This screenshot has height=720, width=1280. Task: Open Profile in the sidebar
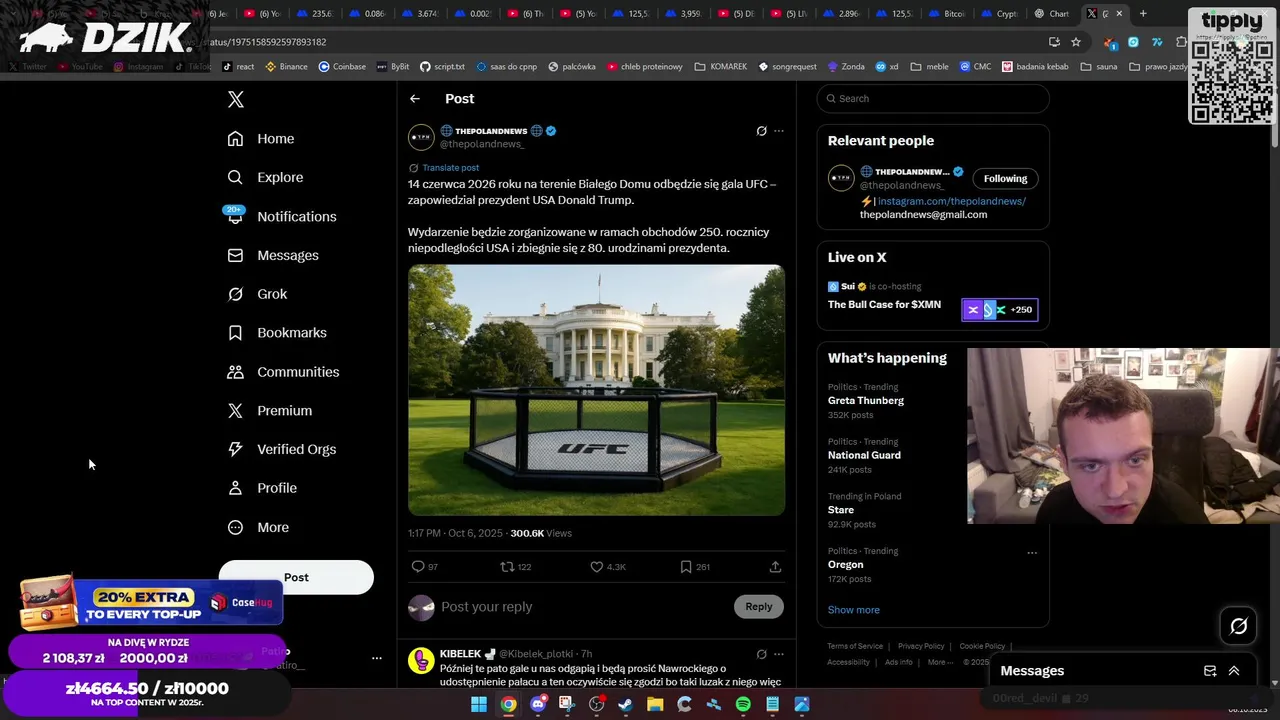click(262, 488)
